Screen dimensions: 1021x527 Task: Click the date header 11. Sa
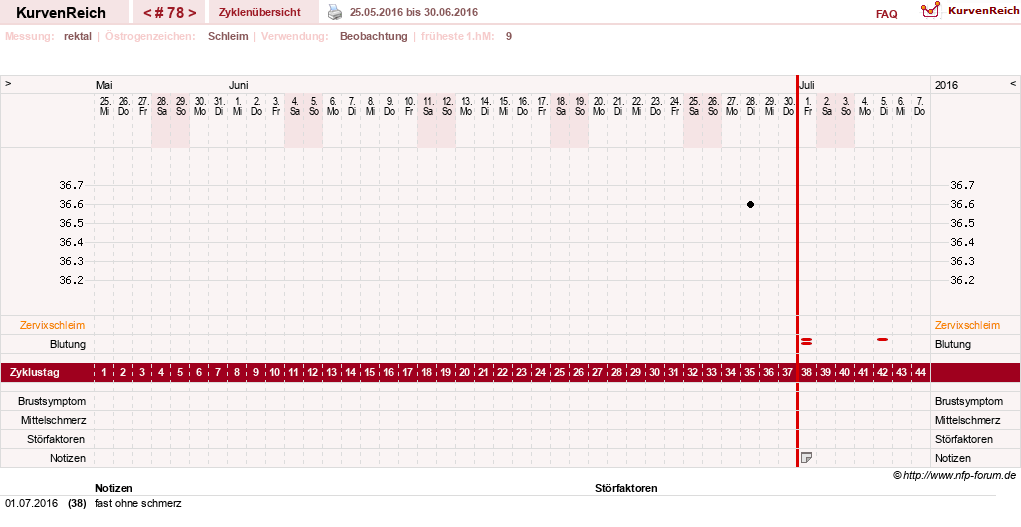point(428,106)
